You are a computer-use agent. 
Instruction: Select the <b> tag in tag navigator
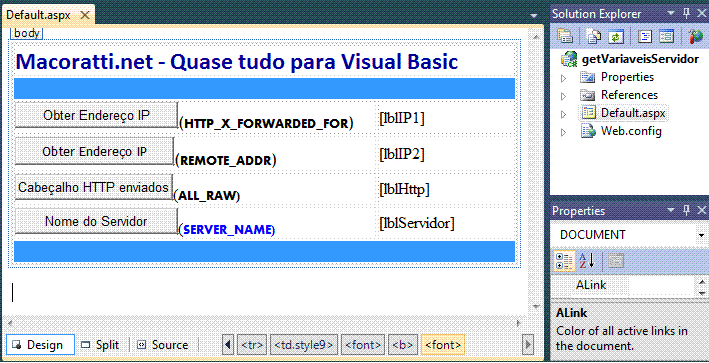(402, 345)
